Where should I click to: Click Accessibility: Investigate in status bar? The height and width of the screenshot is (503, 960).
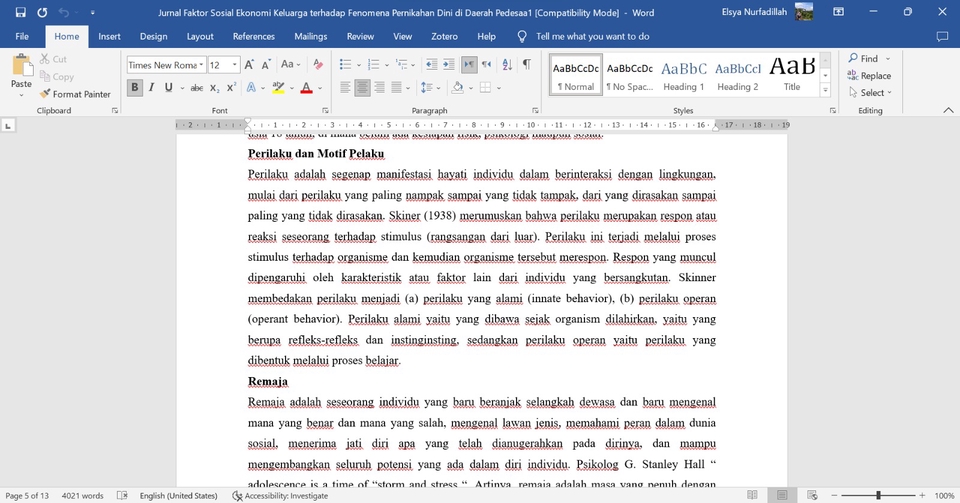click(x=280, y=496)
